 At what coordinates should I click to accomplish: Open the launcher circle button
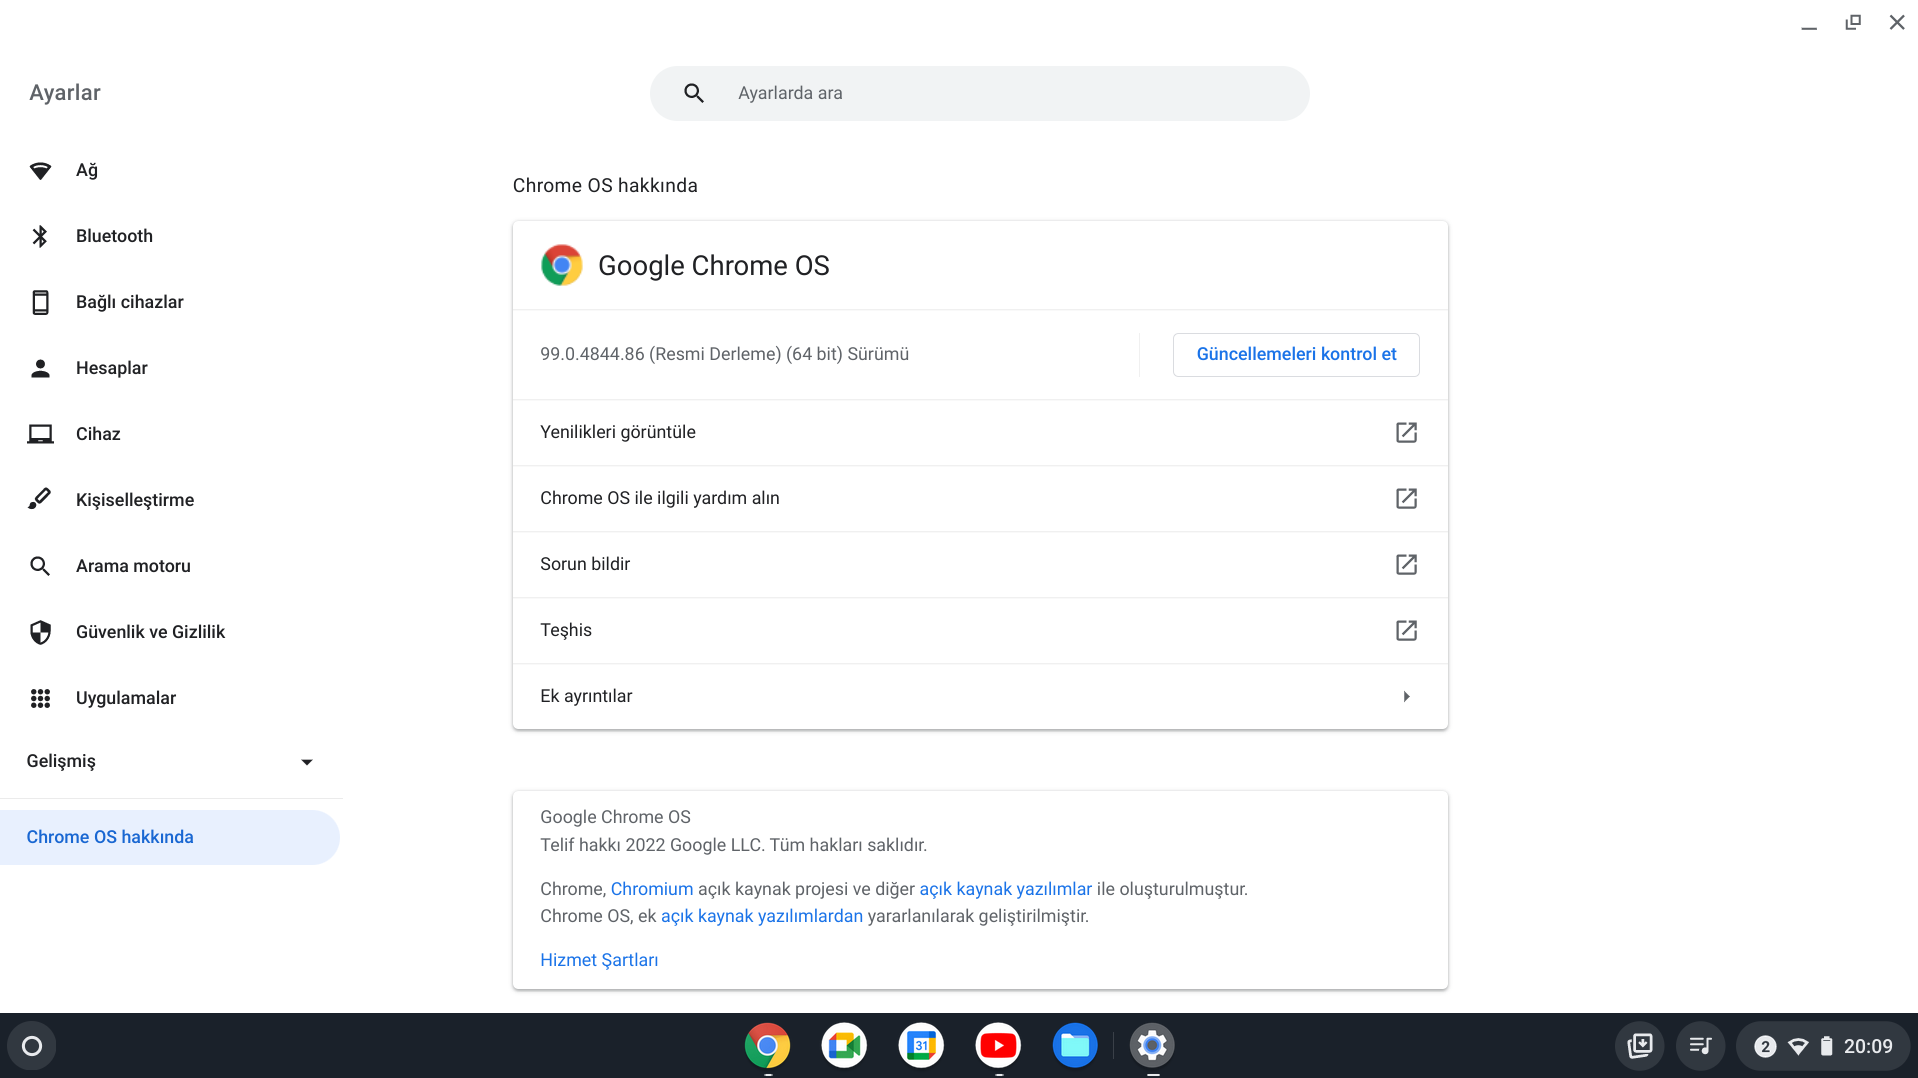pos(32,1046)
